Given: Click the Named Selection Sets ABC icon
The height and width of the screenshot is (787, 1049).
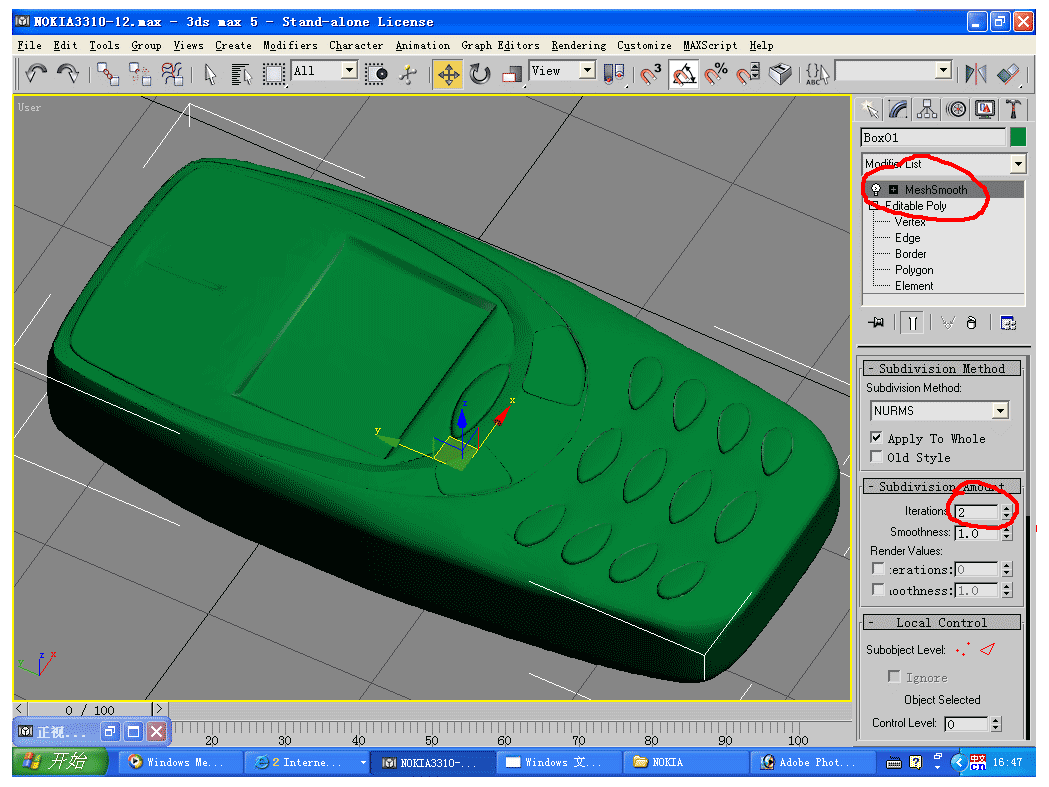Looking at the screenshot, I should click(817, 74).
